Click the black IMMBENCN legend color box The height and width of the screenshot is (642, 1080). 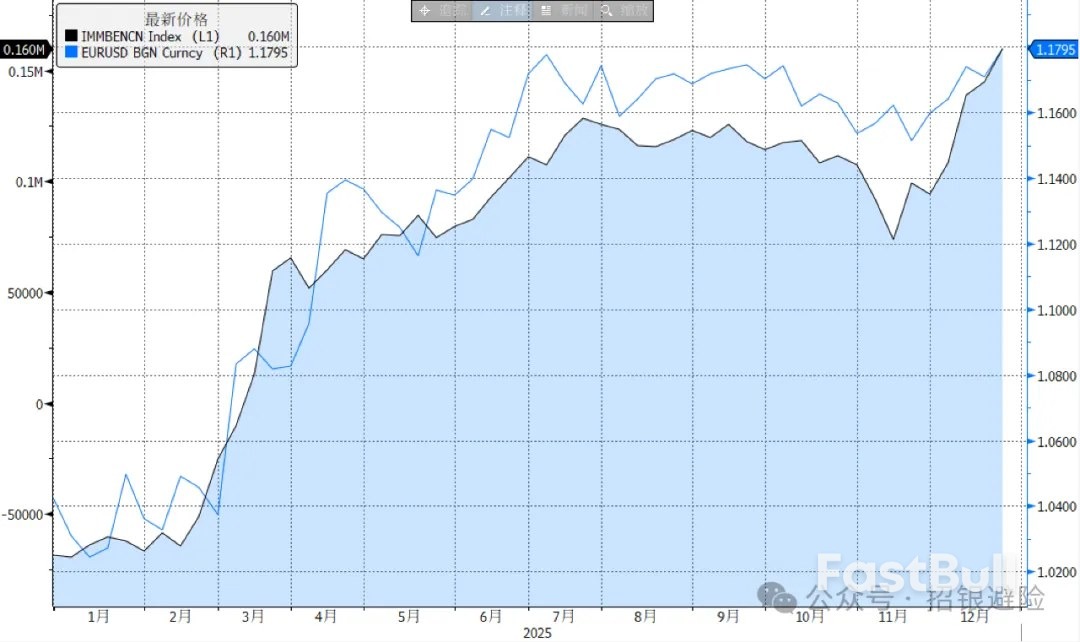pyautogui.click(x=70, y=37)
